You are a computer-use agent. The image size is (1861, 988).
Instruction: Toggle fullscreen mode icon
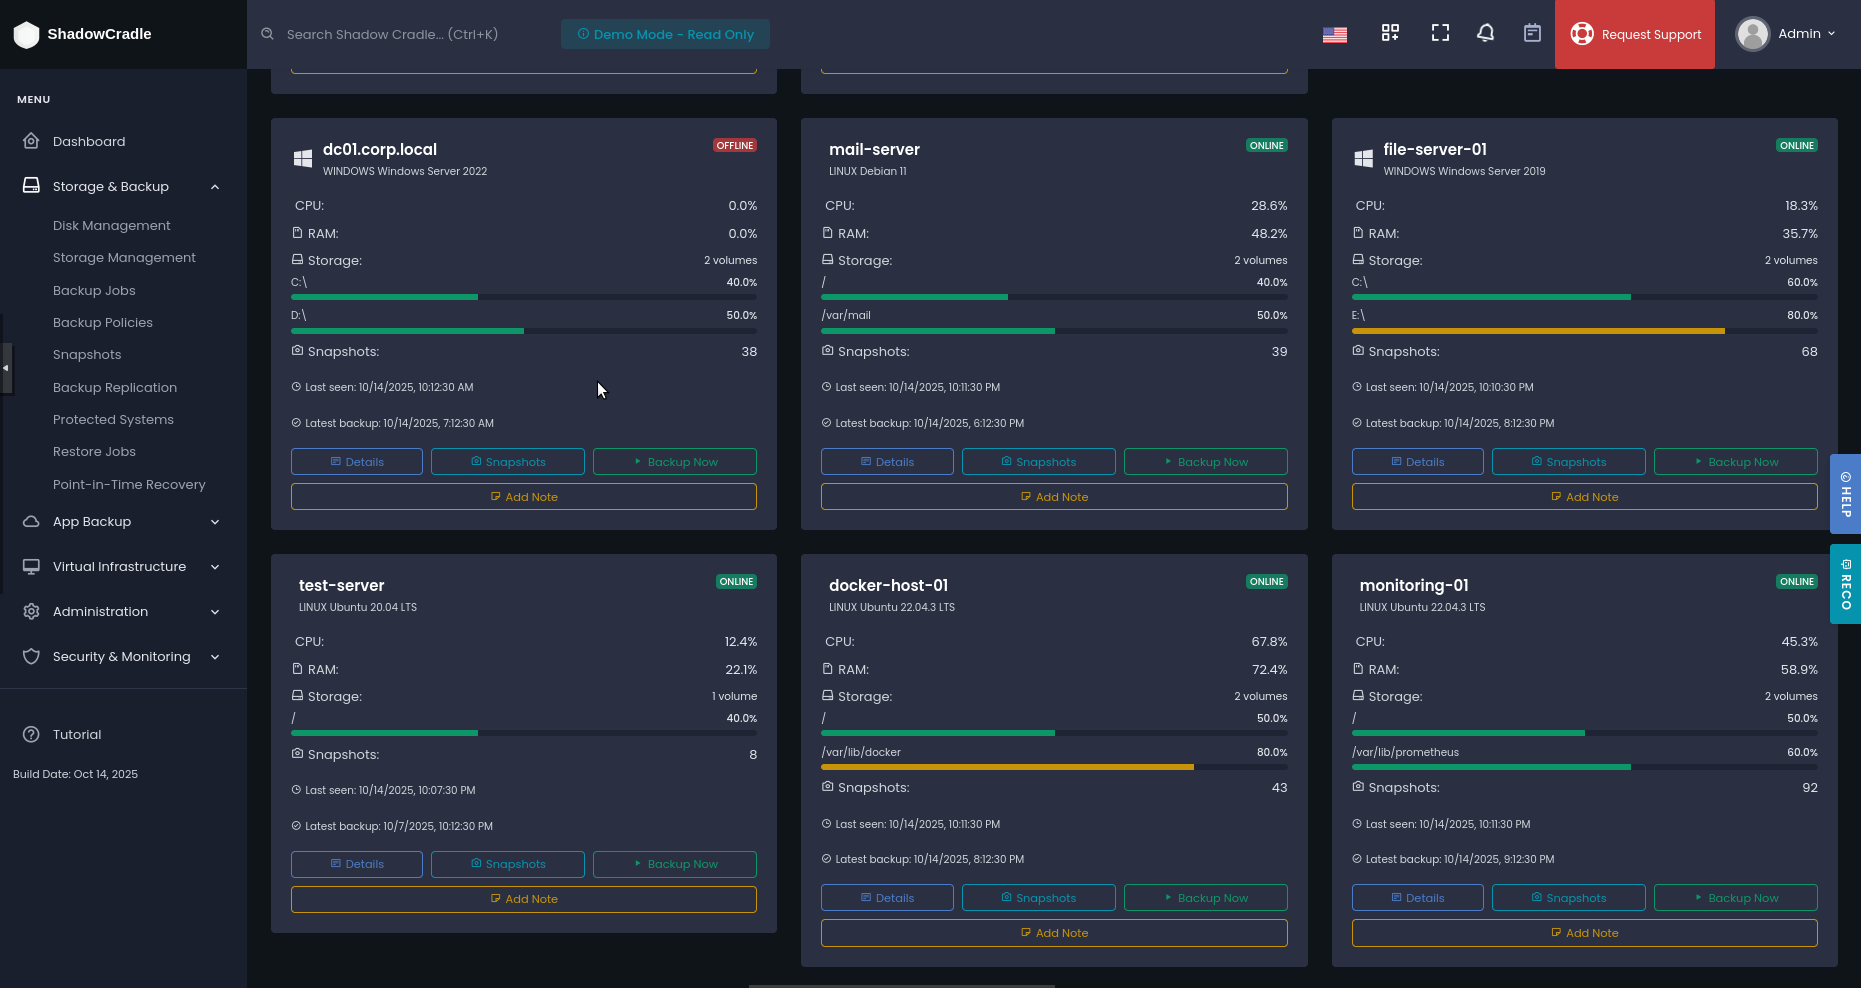coord(1440,33)
